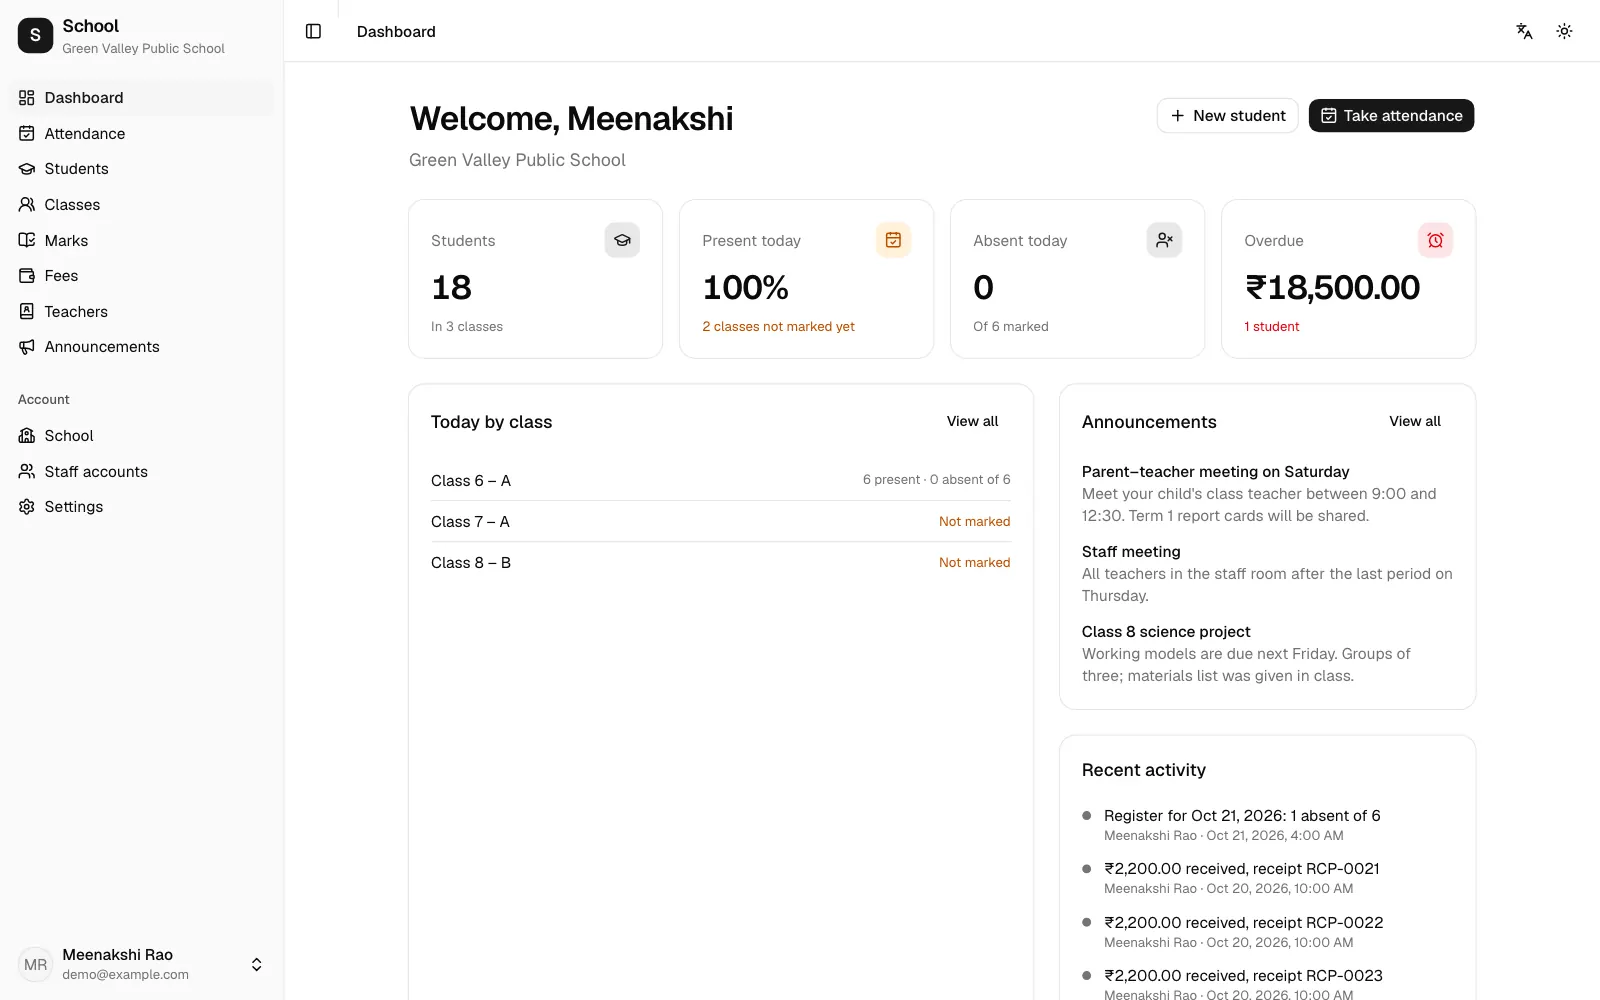Open Students in the sidebar
This screenshot has width=1600, height=1000.
142,169
